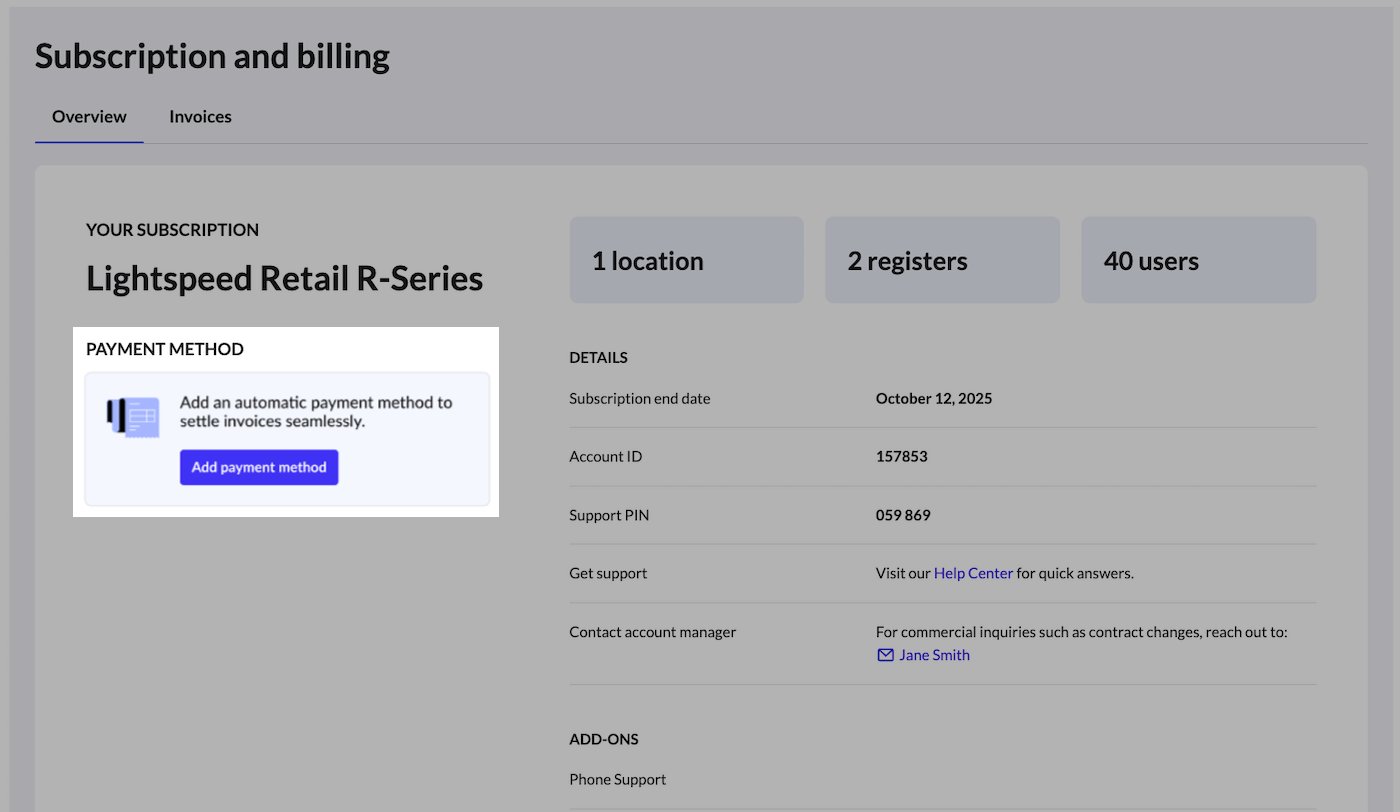
Task: Click the Account ID value 157853
Action: coord(901,456)
